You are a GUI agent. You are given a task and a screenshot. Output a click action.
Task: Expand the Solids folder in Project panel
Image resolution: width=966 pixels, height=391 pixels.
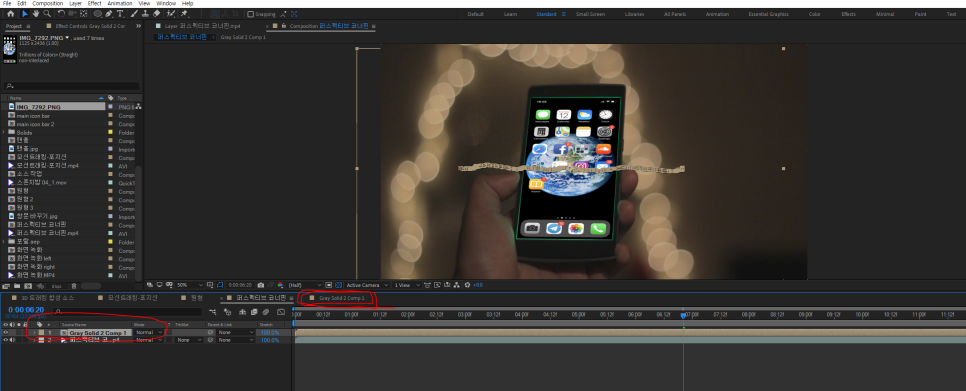point(4,132)
